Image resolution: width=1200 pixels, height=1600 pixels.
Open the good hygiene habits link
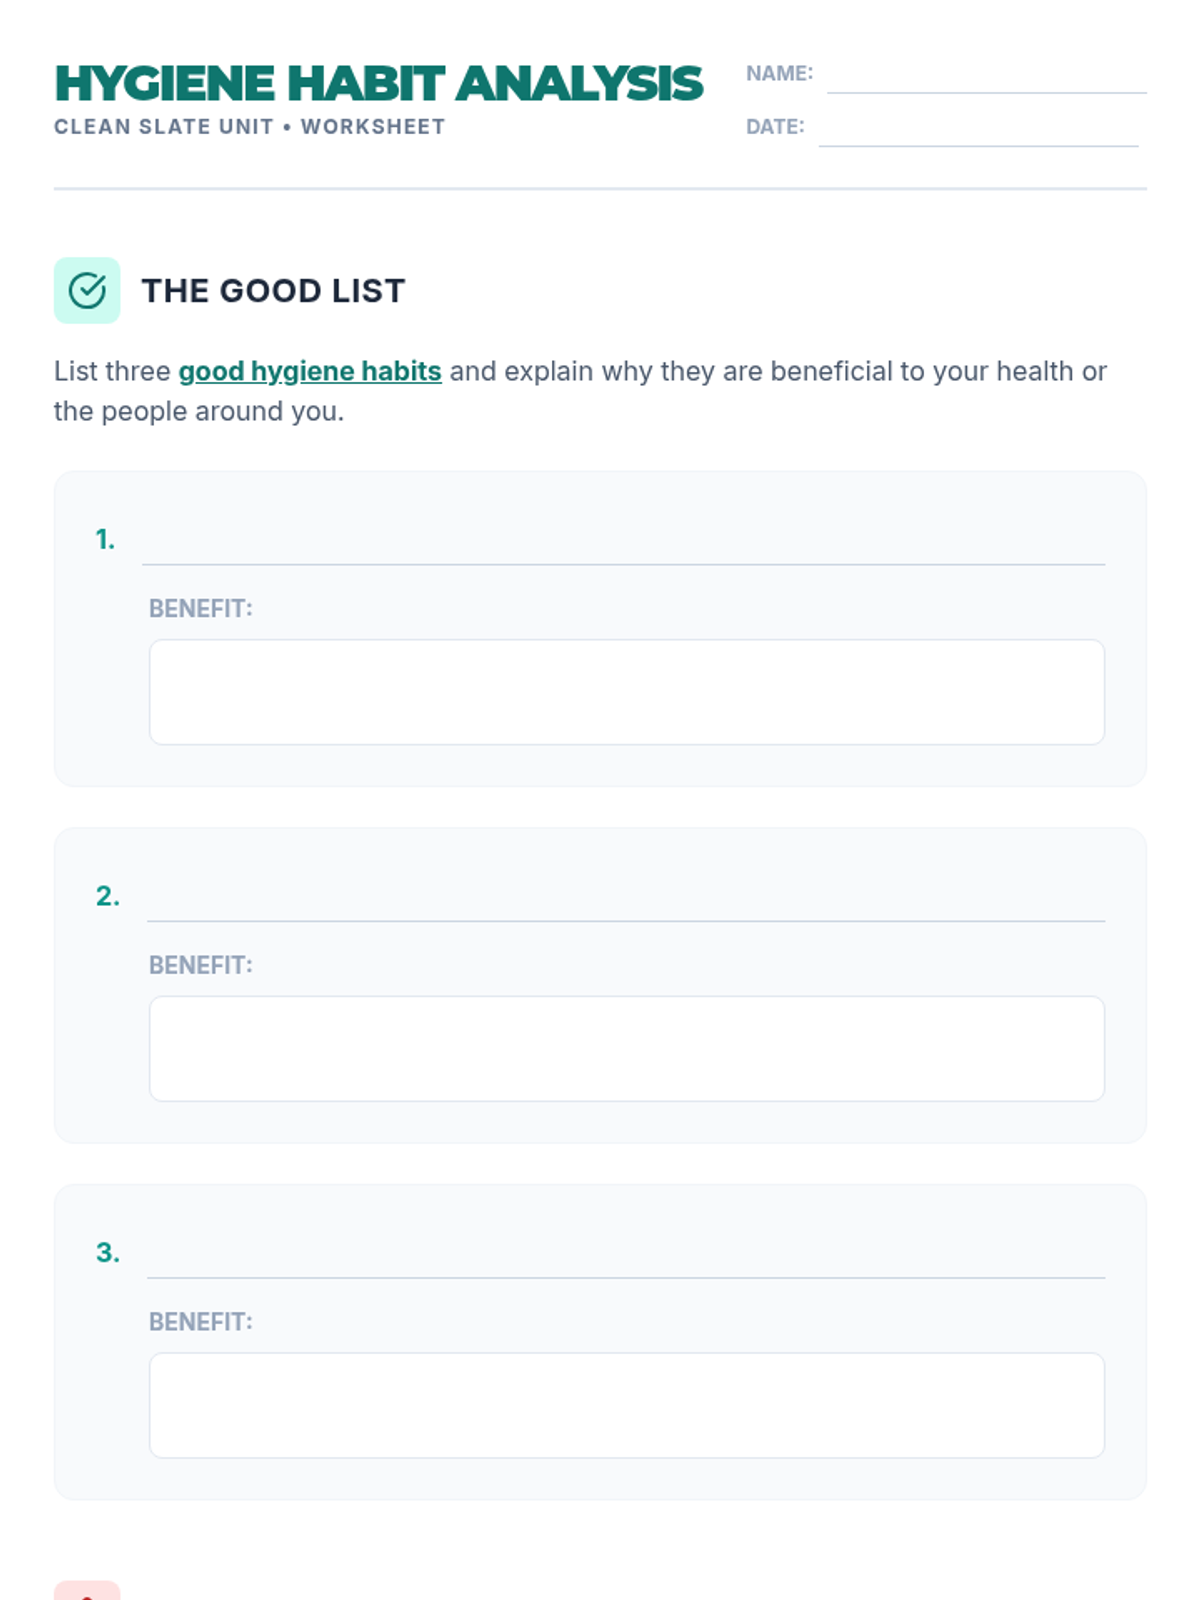point(310,371)
